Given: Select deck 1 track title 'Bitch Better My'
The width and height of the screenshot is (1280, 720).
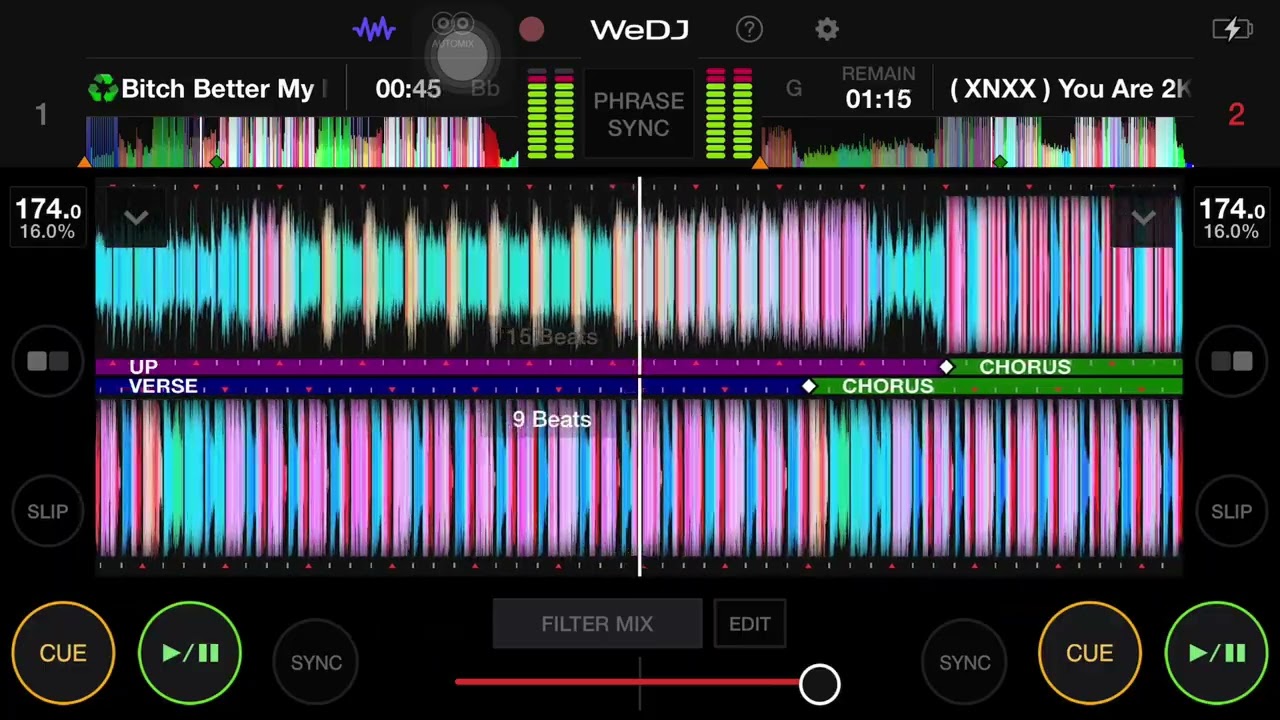Looking at the screenshot, I should point(218,89).
